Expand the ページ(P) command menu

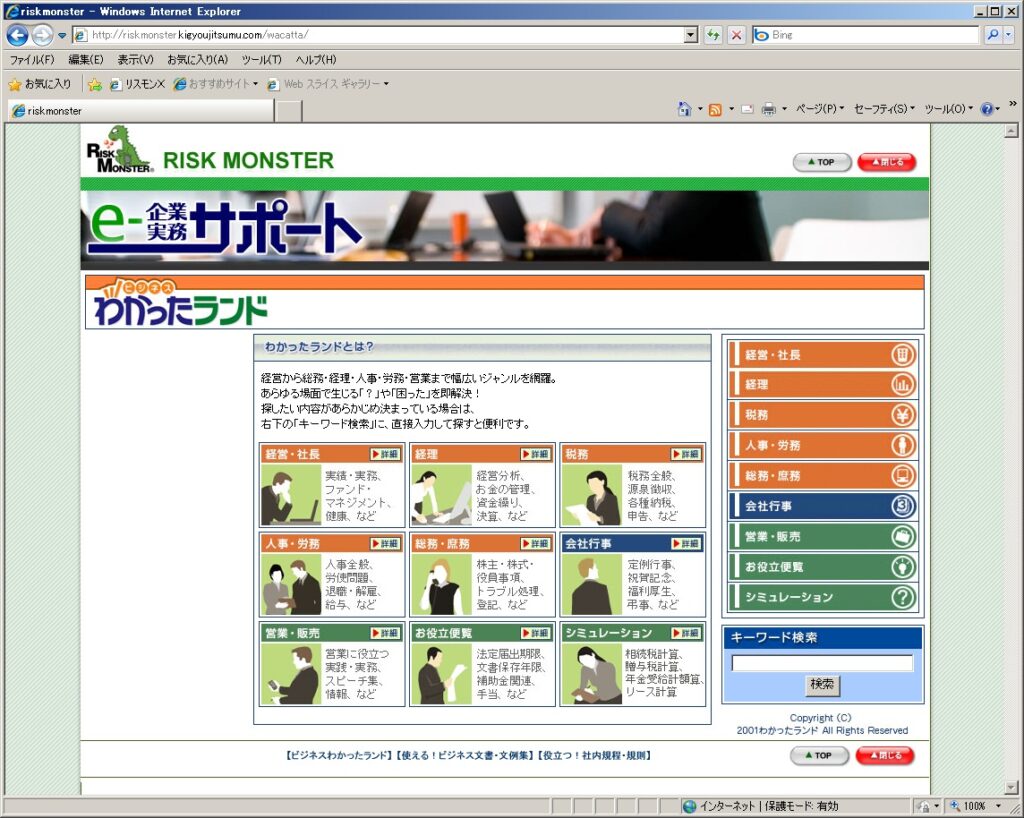pyautogui.click(x=819, y=109)
